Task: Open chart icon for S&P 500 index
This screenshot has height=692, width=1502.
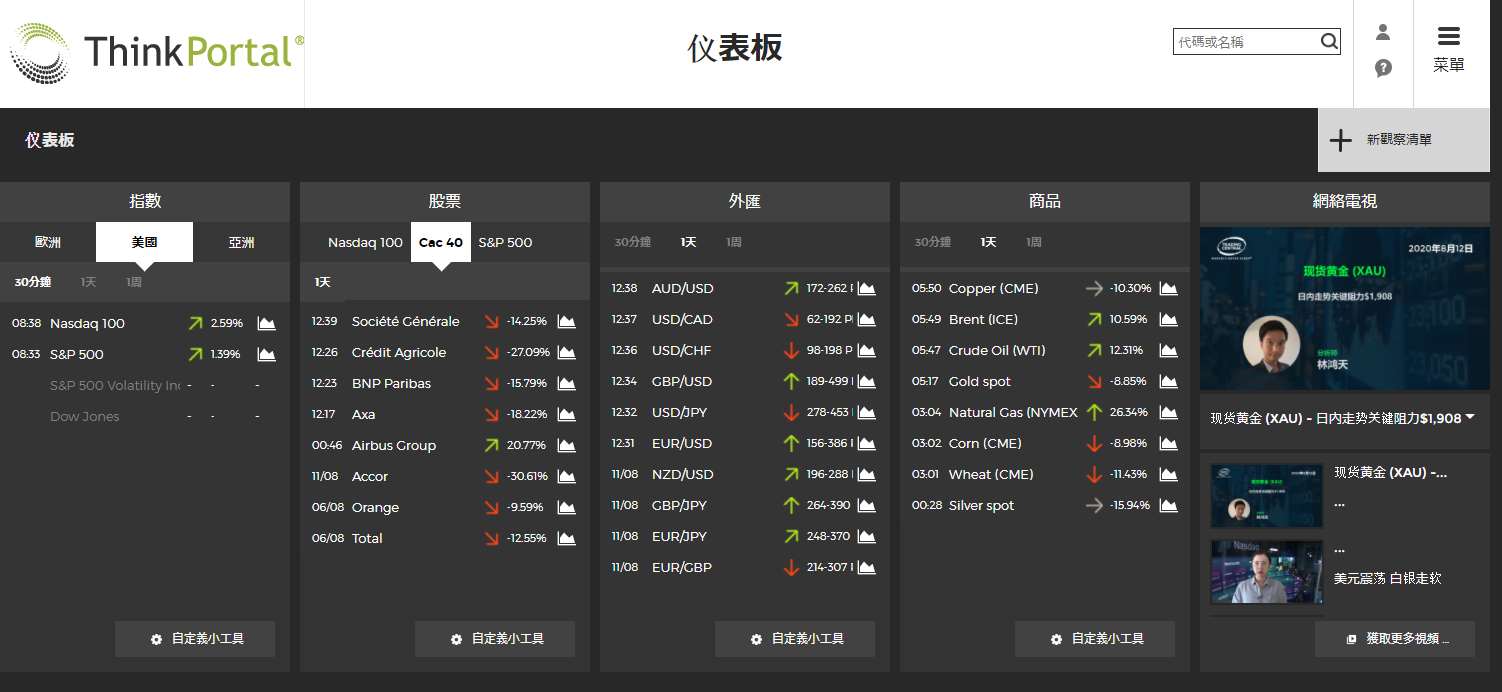Action: pos(266,354)
